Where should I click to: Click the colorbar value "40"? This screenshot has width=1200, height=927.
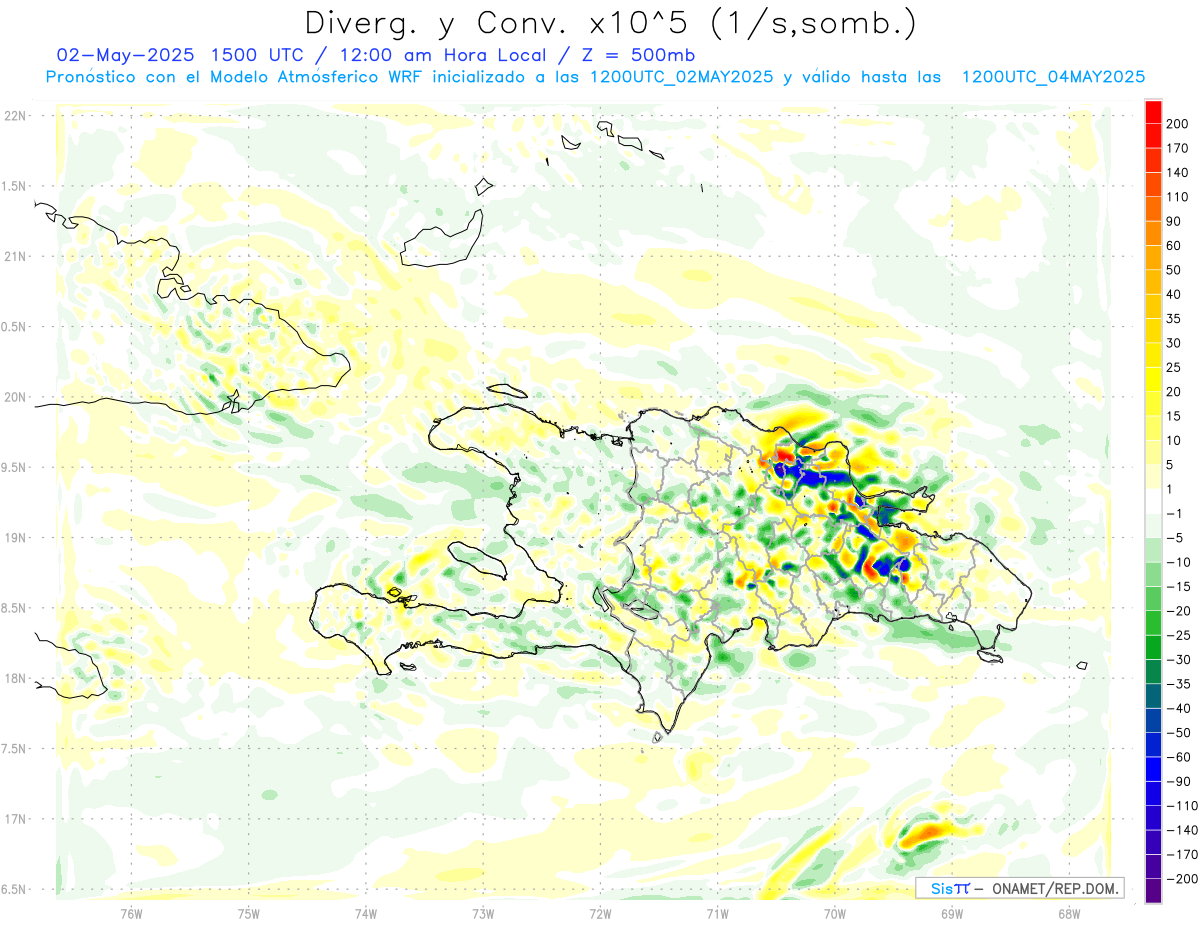tap(1175, 294)
